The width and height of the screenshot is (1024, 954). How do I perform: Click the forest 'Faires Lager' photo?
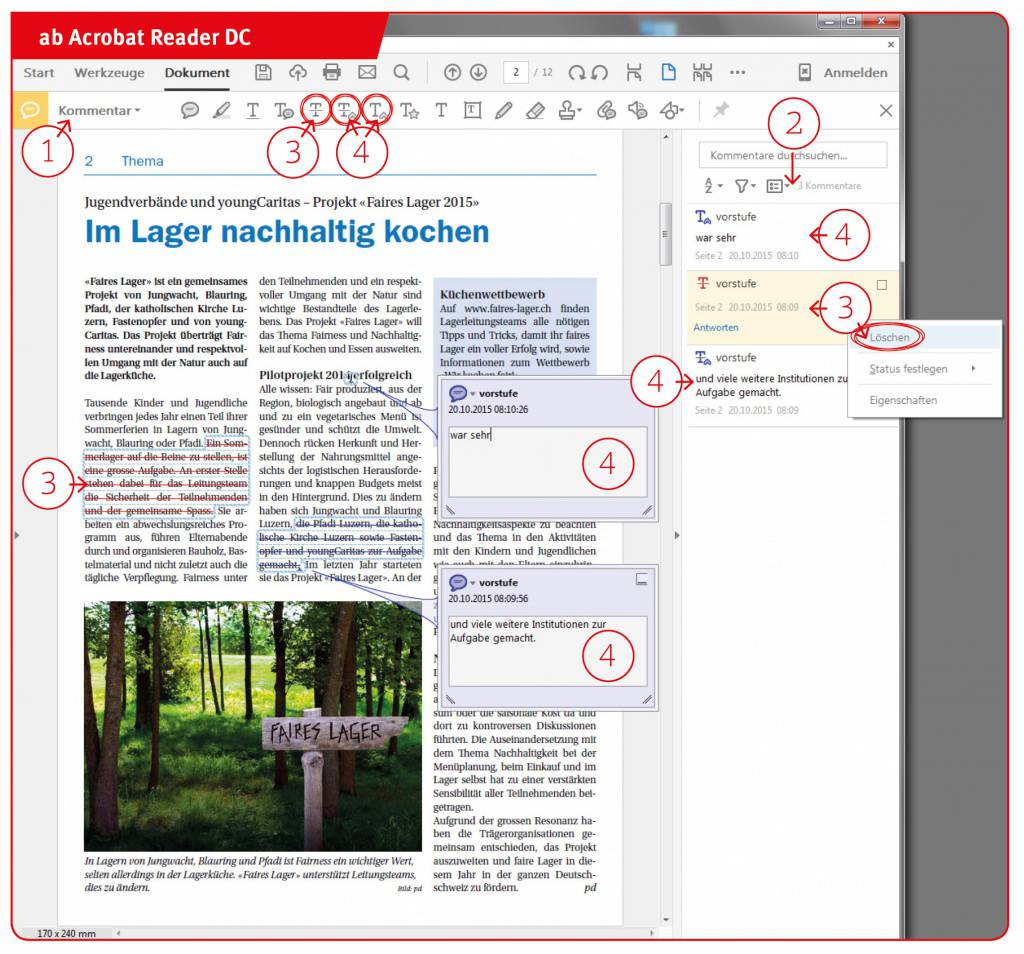253,725
